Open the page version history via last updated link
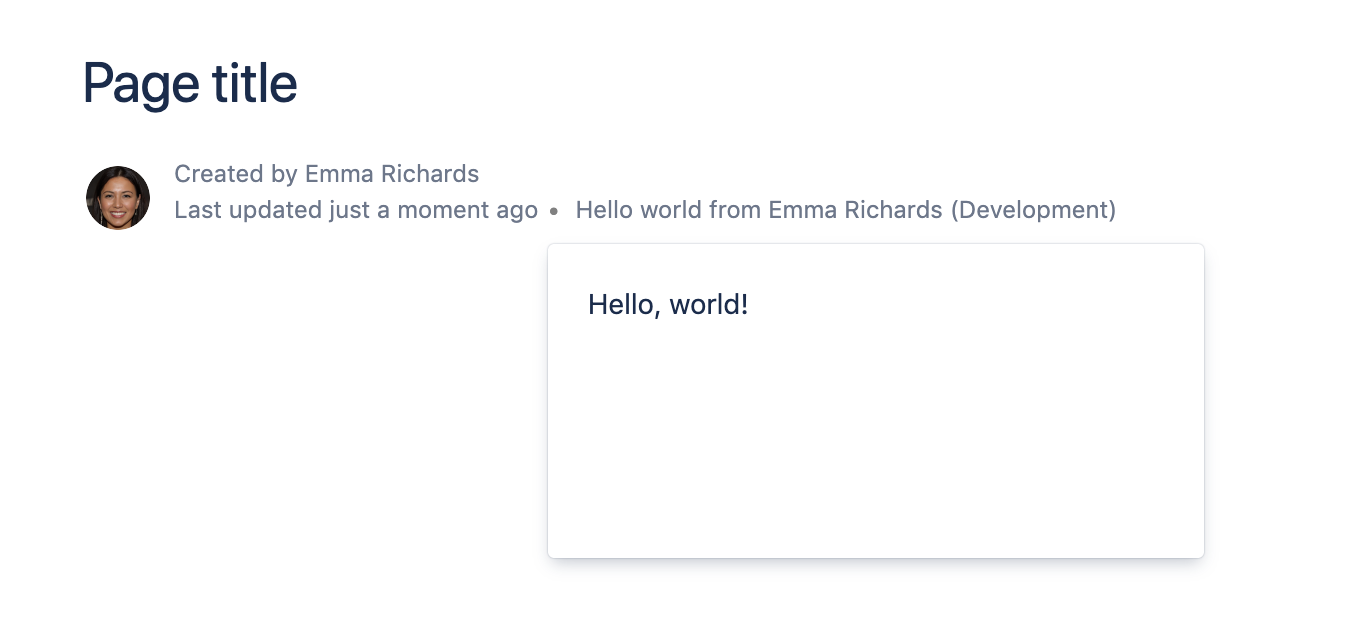The height and width of the screenshot is (632, 1358). [356, 210]
